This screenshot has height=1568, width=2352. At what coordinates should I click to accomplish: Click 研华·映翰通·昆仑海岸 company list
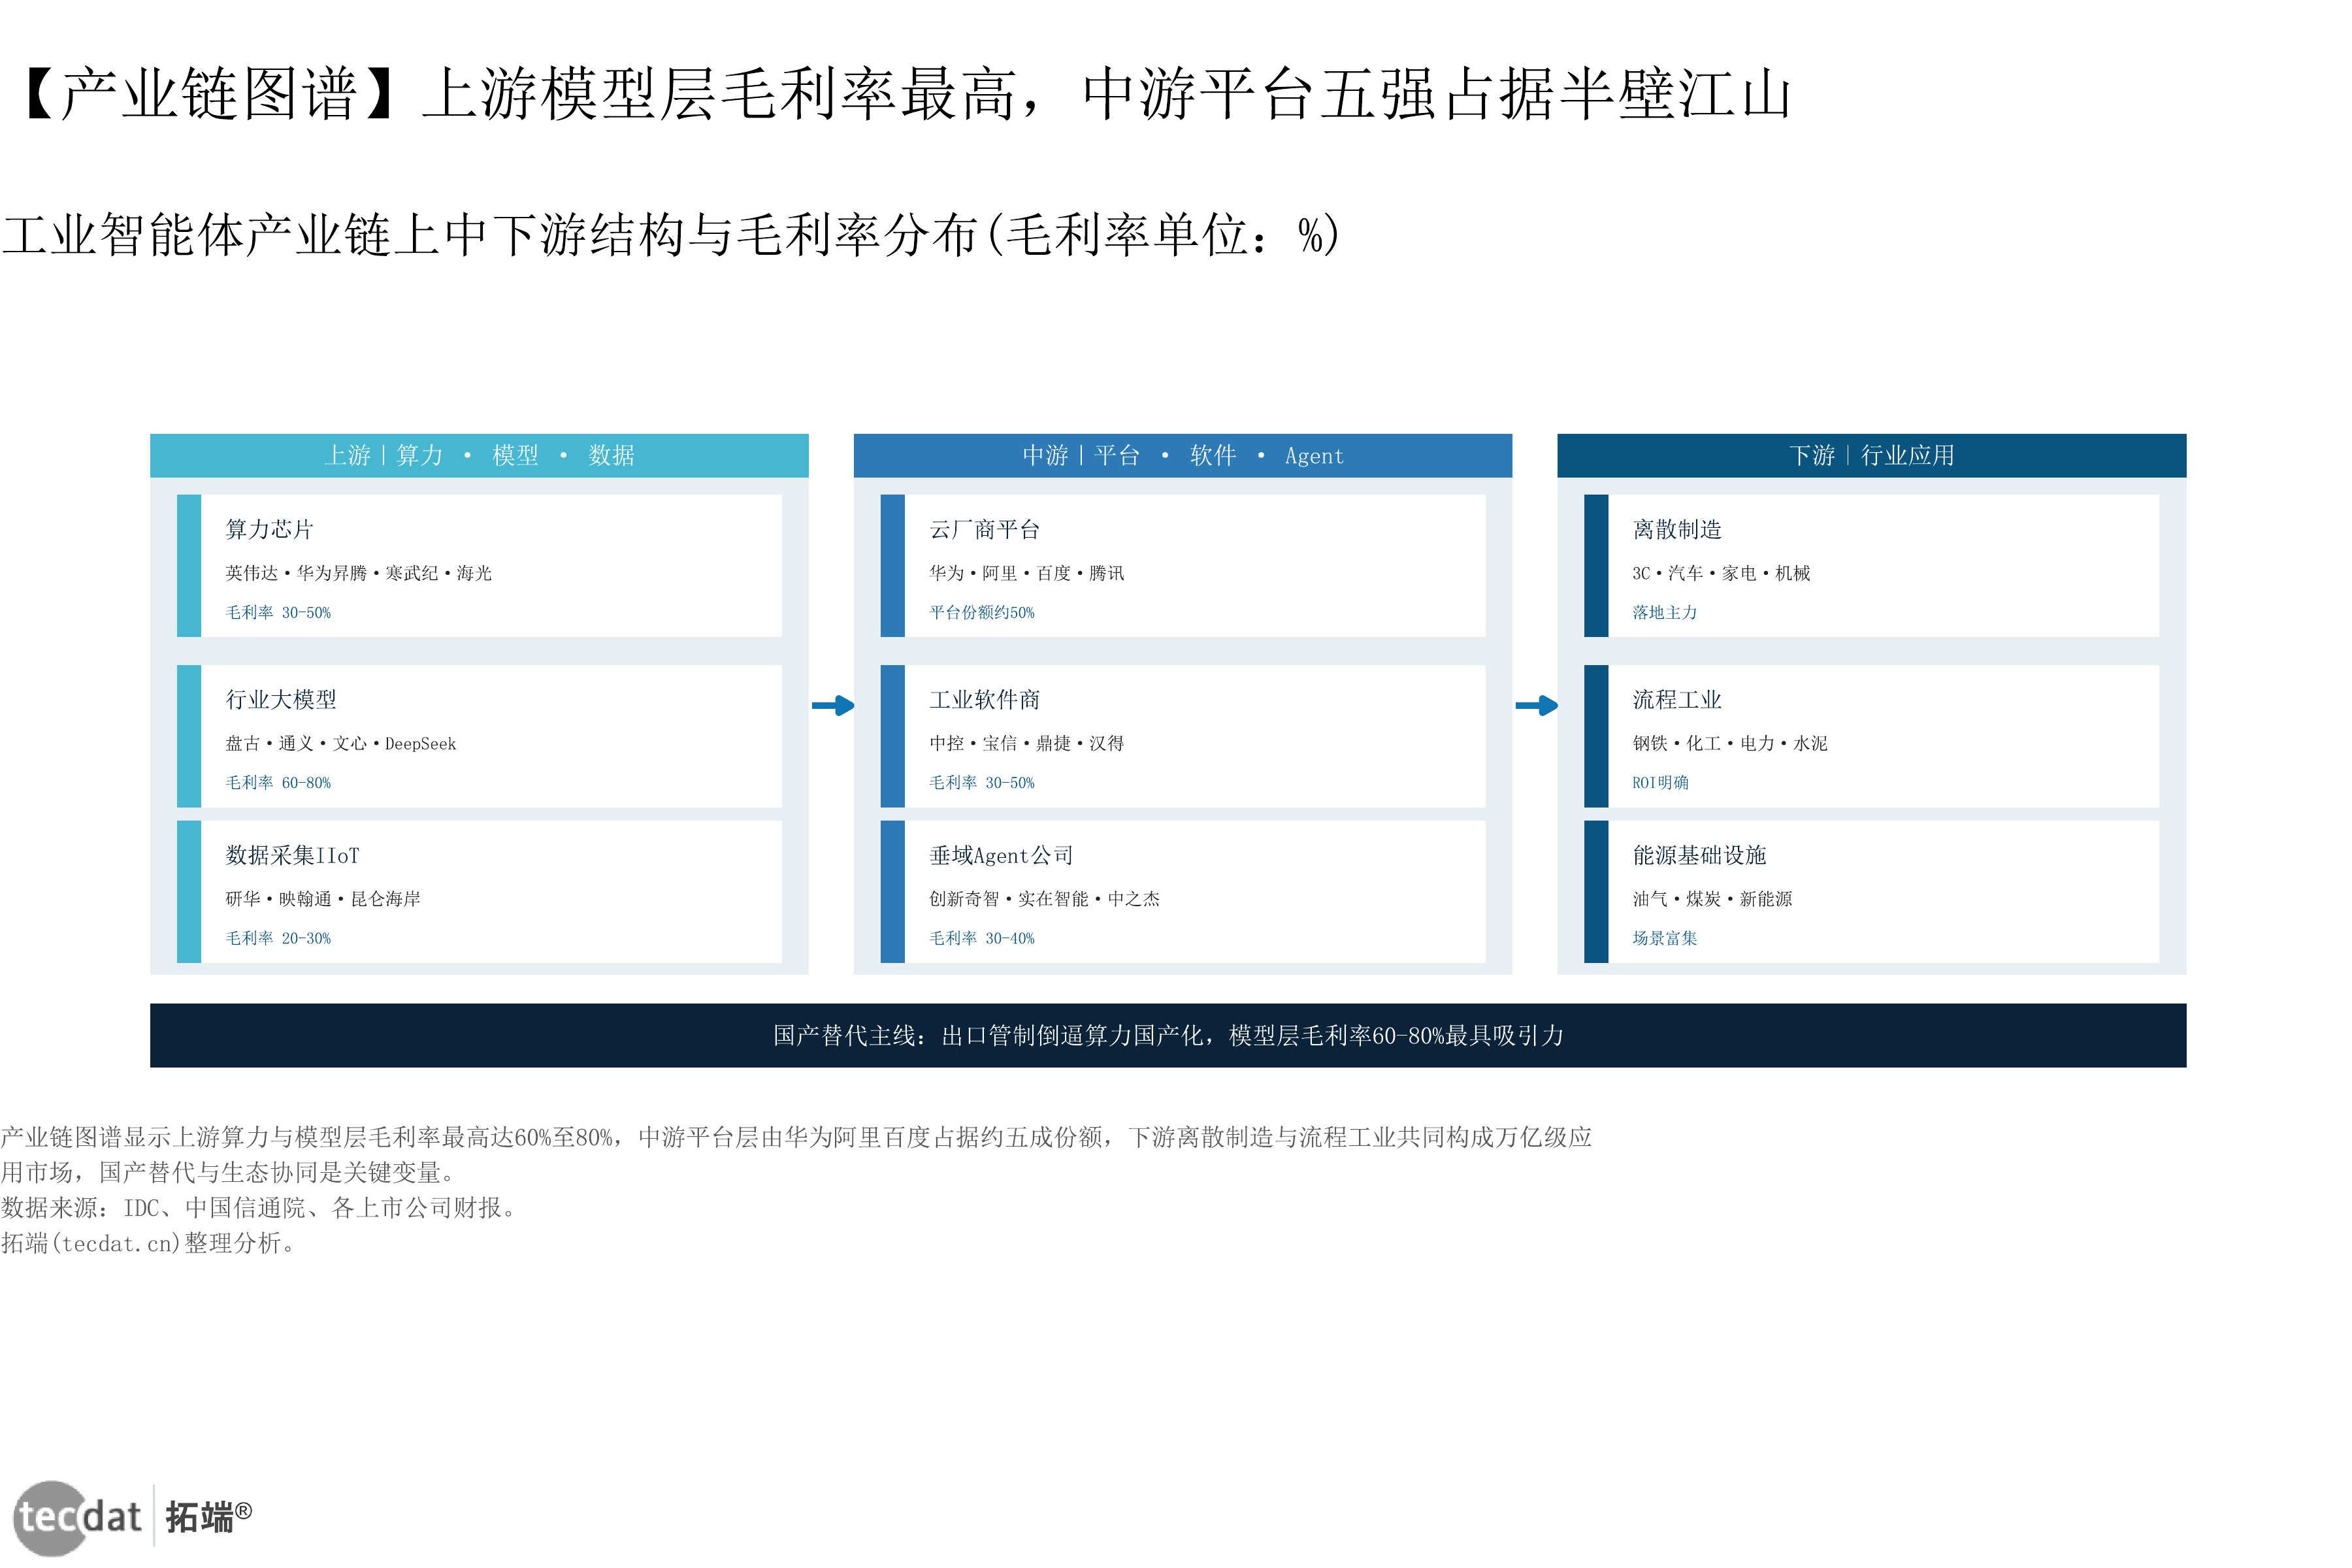323,899
